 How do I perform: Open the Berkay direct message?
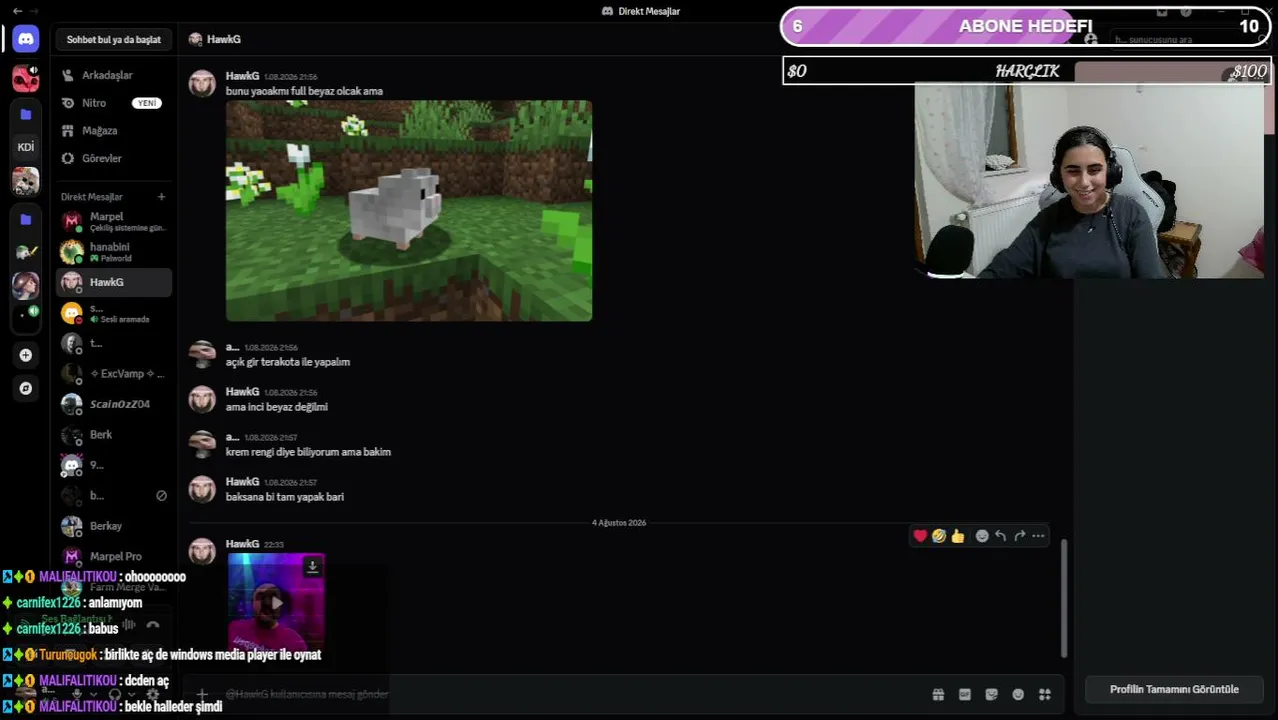[114, 526]
